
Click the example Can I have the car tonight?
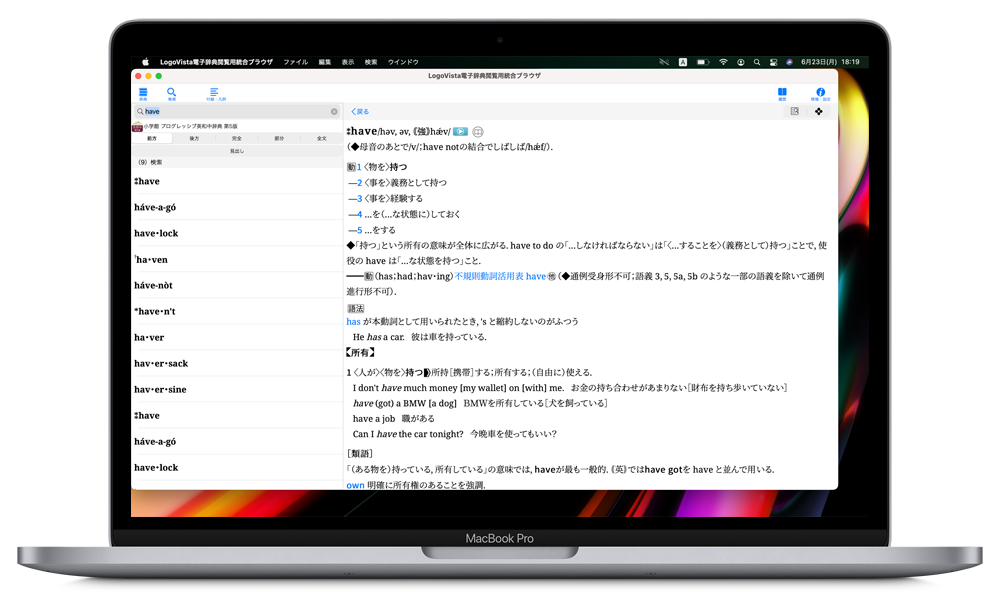pos(408,434)
